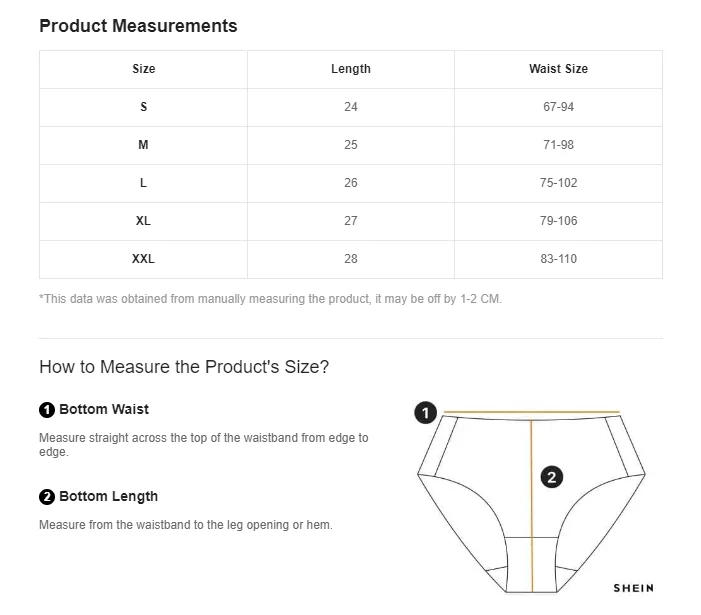This screenshot has height=615, width=701.
Task: Click the length value 24 cell
Action: coord(351,107)
